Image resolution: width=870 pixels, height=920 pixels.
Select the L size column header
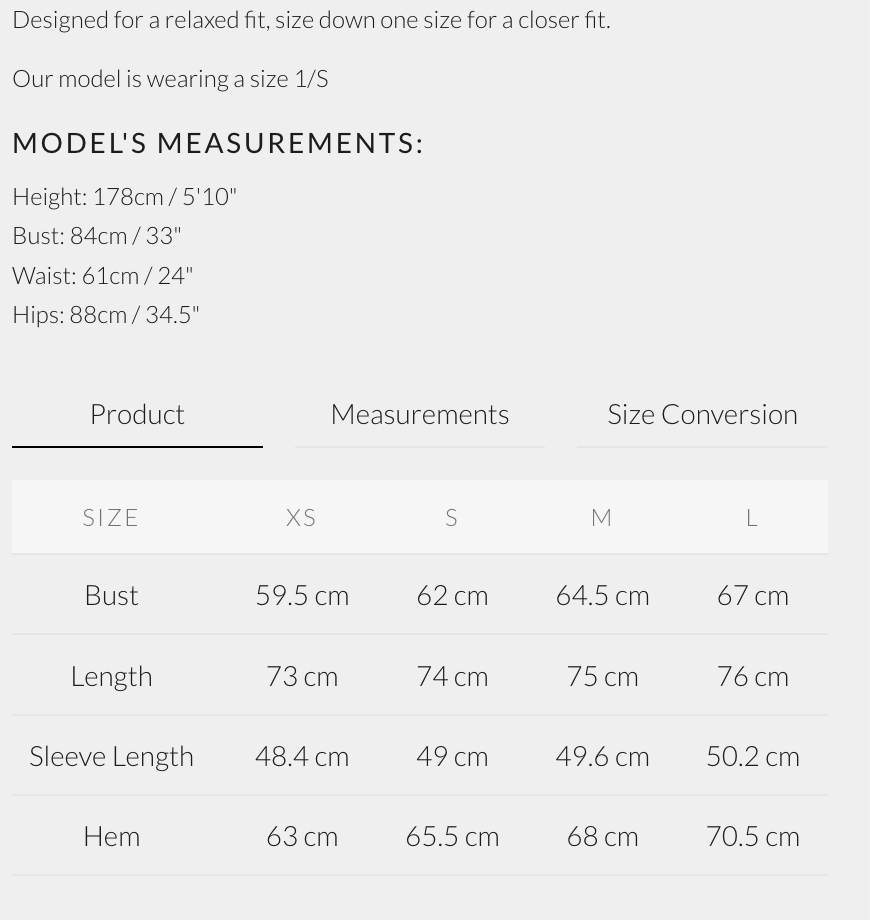click(752, 517)
